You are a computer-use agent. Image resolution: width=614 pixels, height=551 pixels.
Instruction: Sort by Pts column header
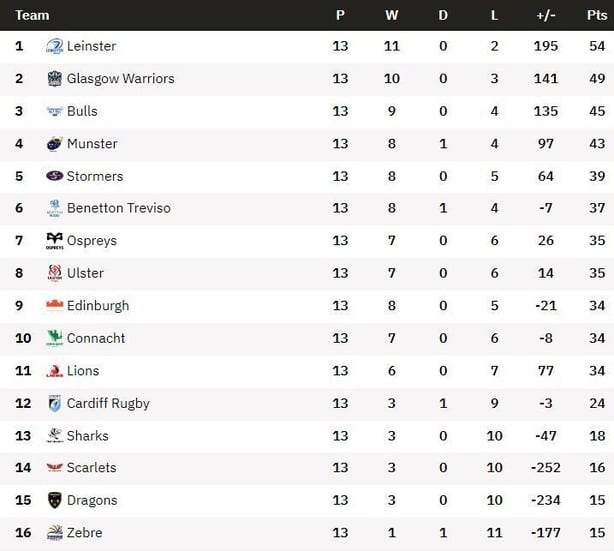pyautogui.click(x=597, y=15)
